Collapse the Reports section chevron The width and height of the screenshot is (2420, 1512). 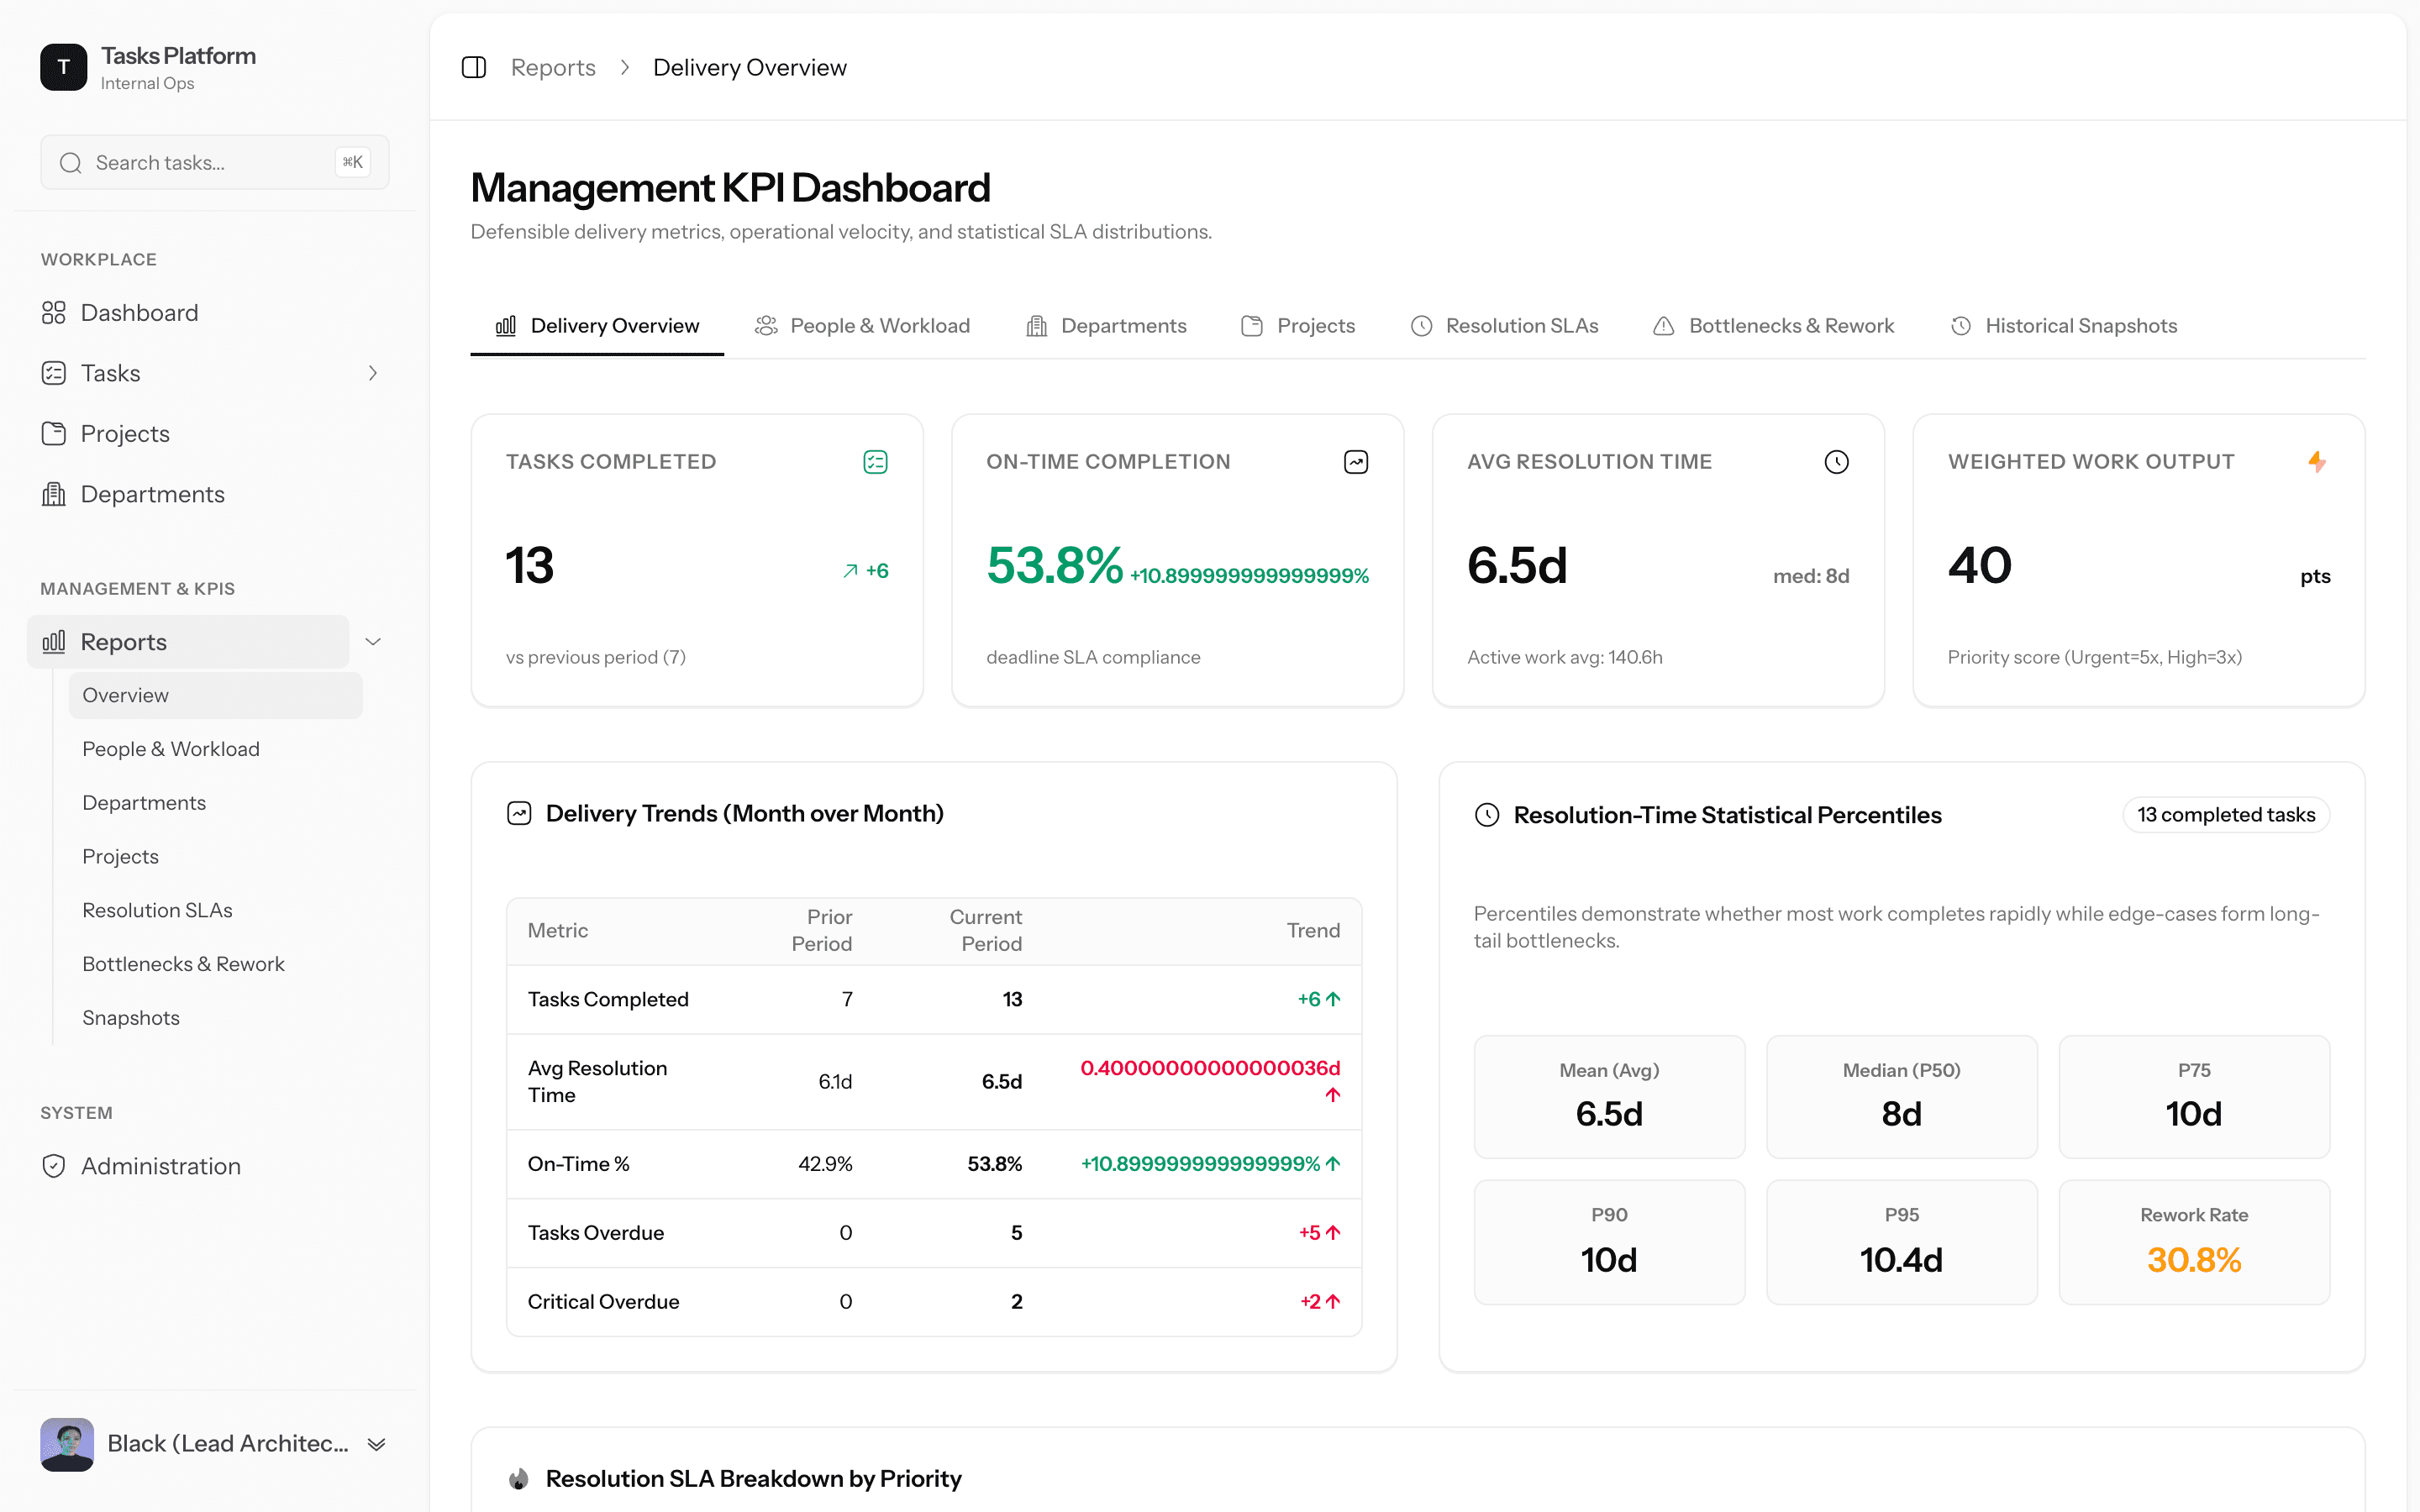pos(373,641)
